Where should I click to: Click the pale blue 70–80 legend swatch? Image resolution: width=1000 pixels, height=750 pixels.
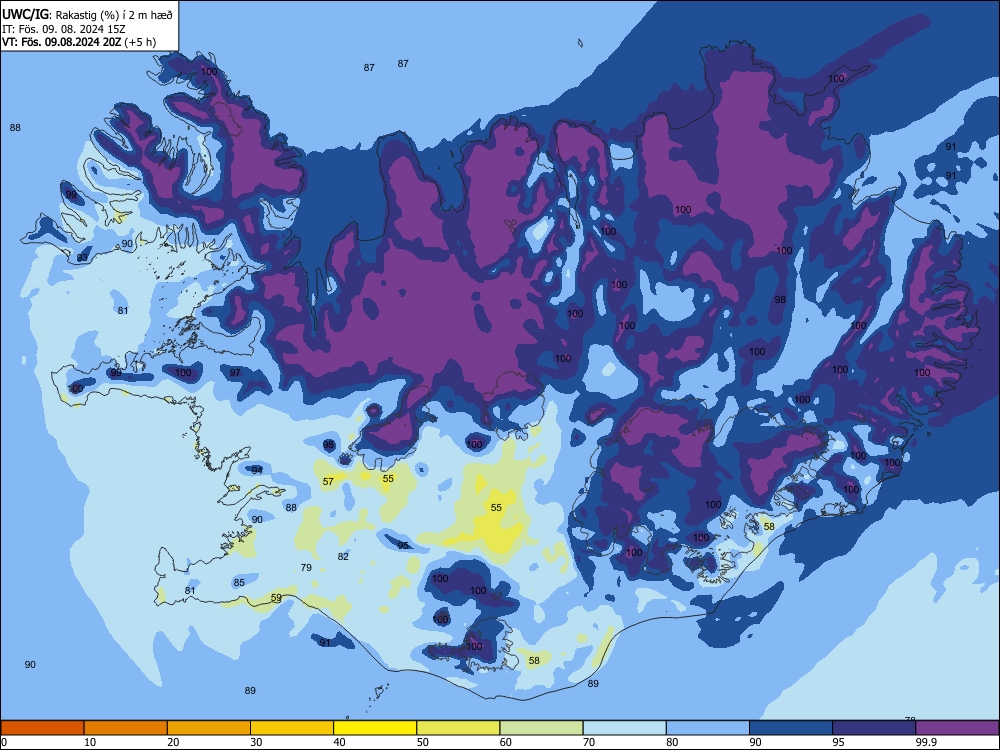click(x=624, y=728)
